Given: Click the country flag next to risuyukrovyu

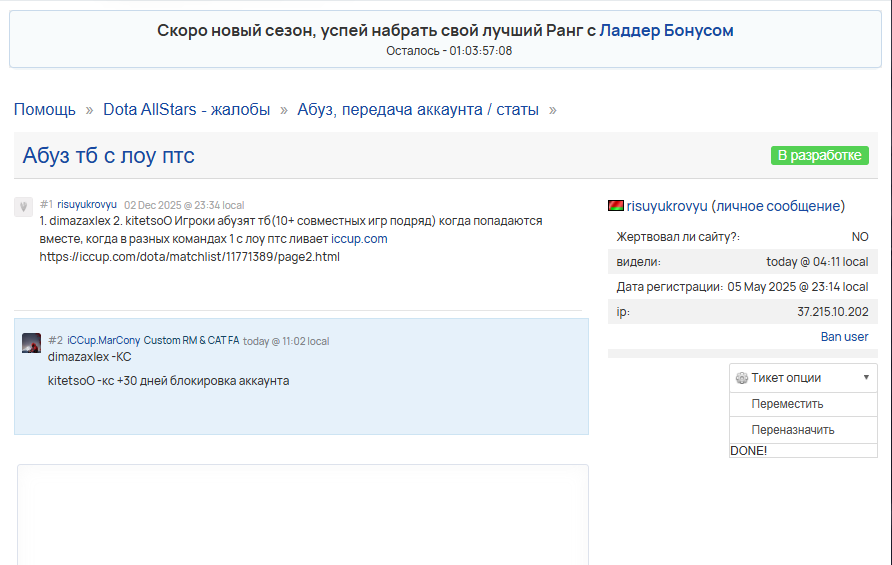Looking at the screenshot, I should (616, 205).
